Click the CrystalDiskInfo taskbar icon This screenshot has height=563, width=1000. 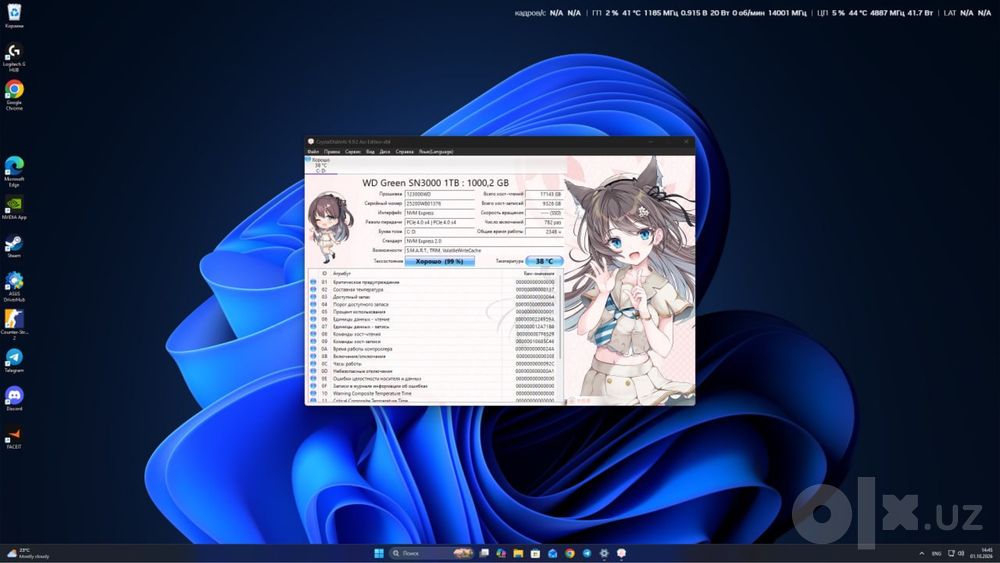(x=621, y=553)
